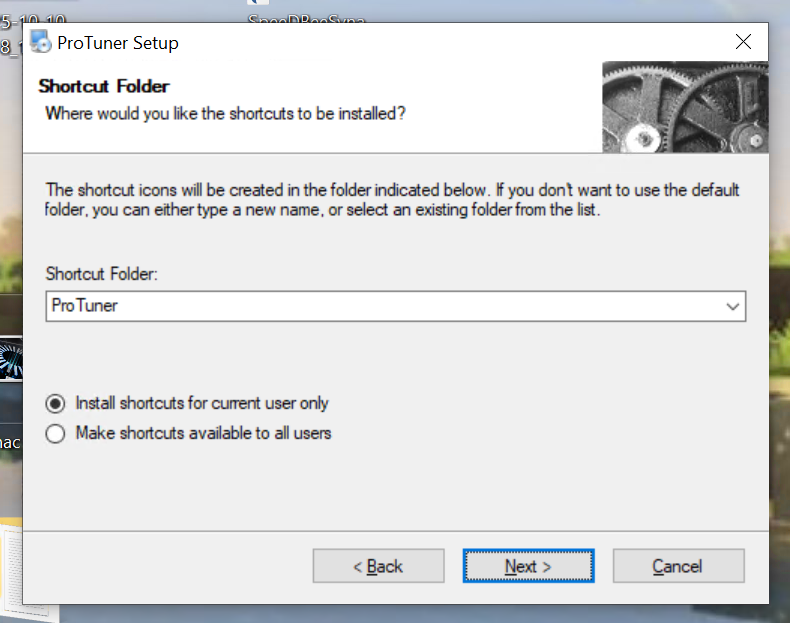This screenshot has width=790, height=623.
Task: Select Install shortcuts for current user only
Action: (56, 404)
